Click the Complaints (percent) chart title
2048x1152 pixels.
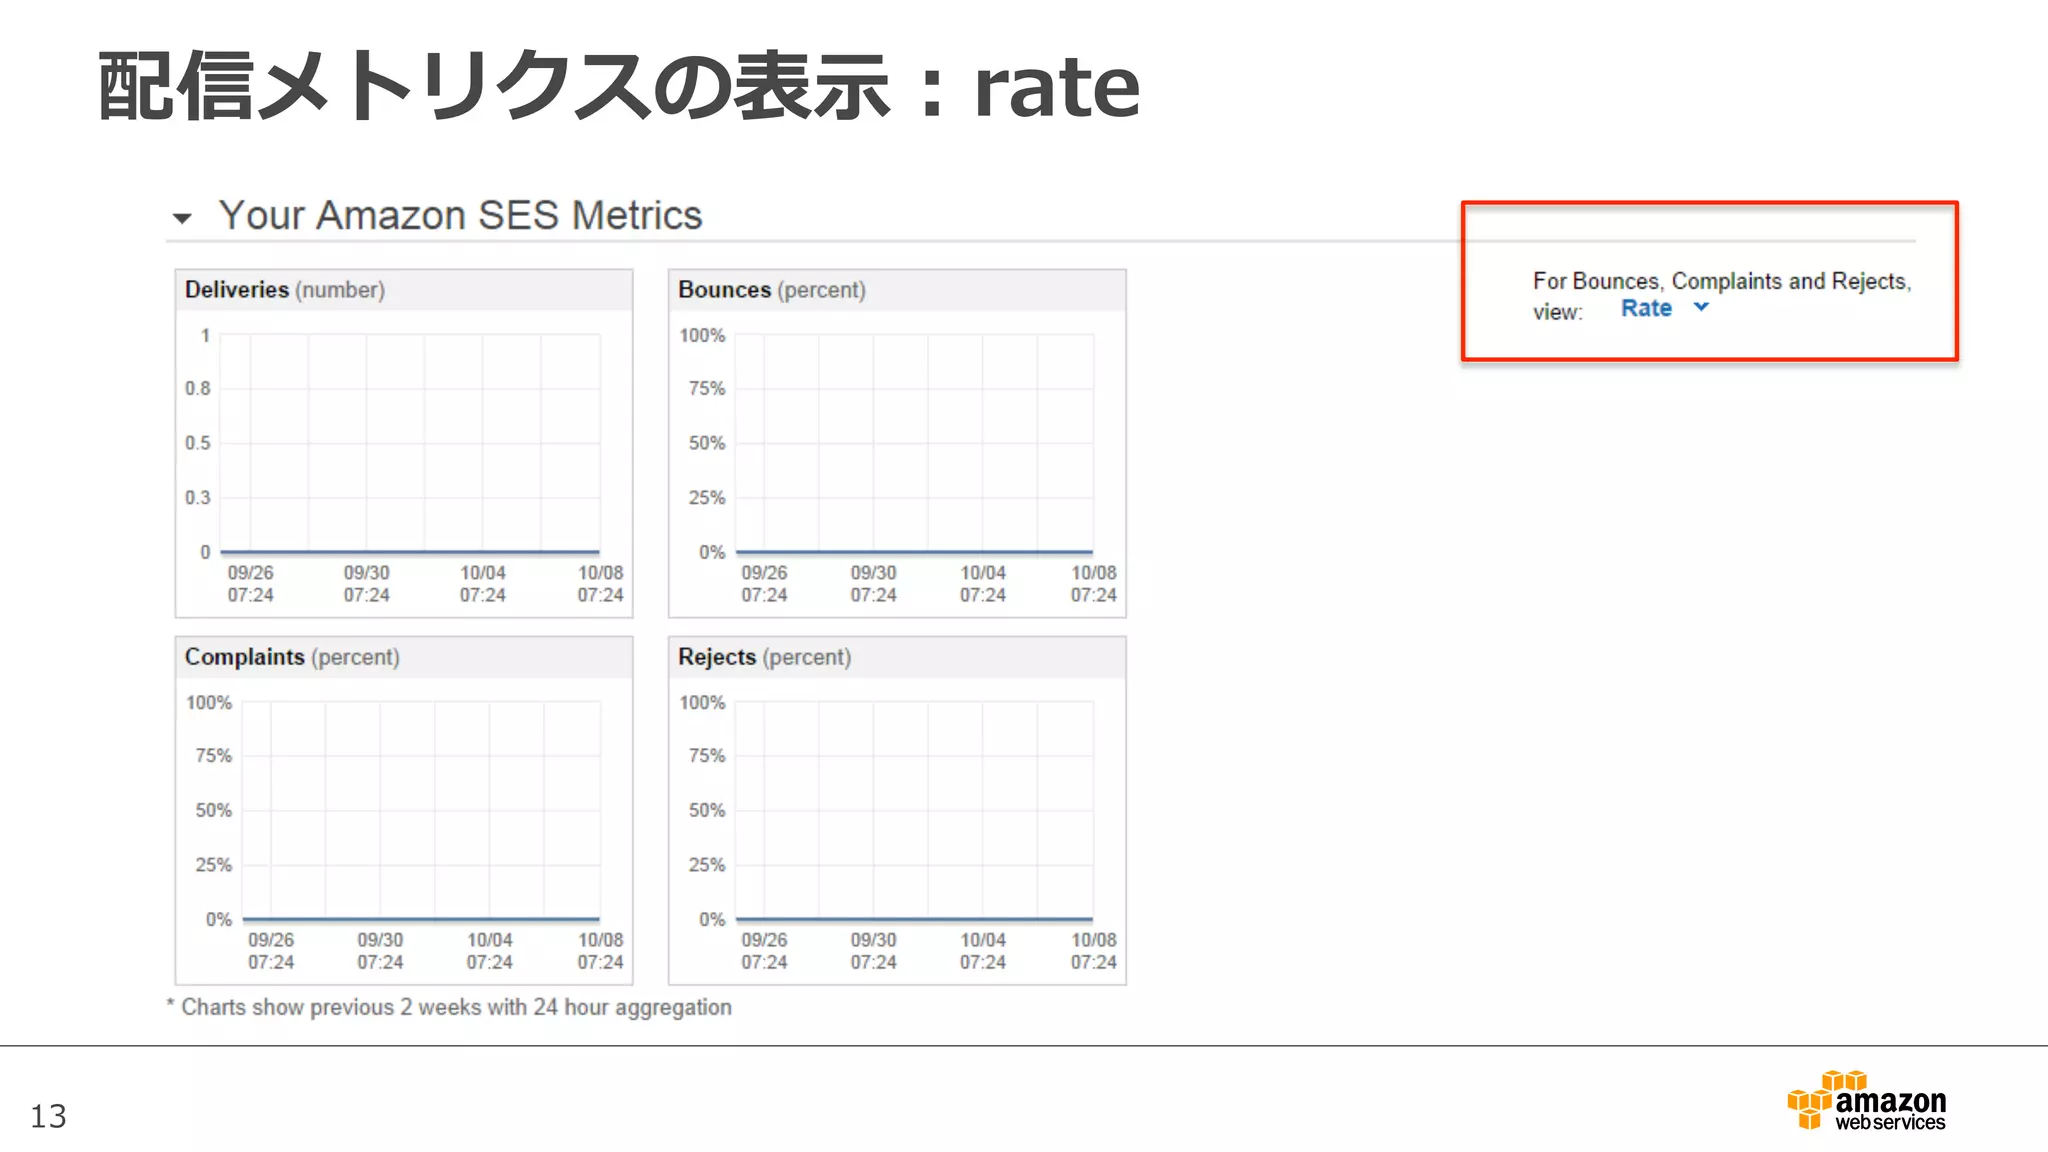pos(292,657)
